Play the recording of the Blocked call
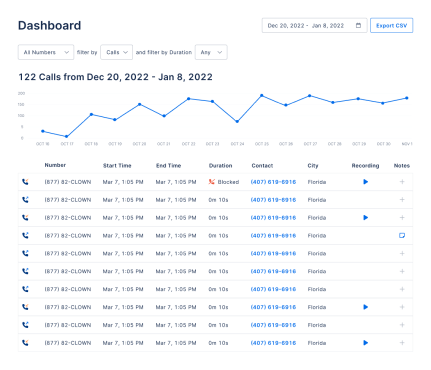 (x=366, y=182)
